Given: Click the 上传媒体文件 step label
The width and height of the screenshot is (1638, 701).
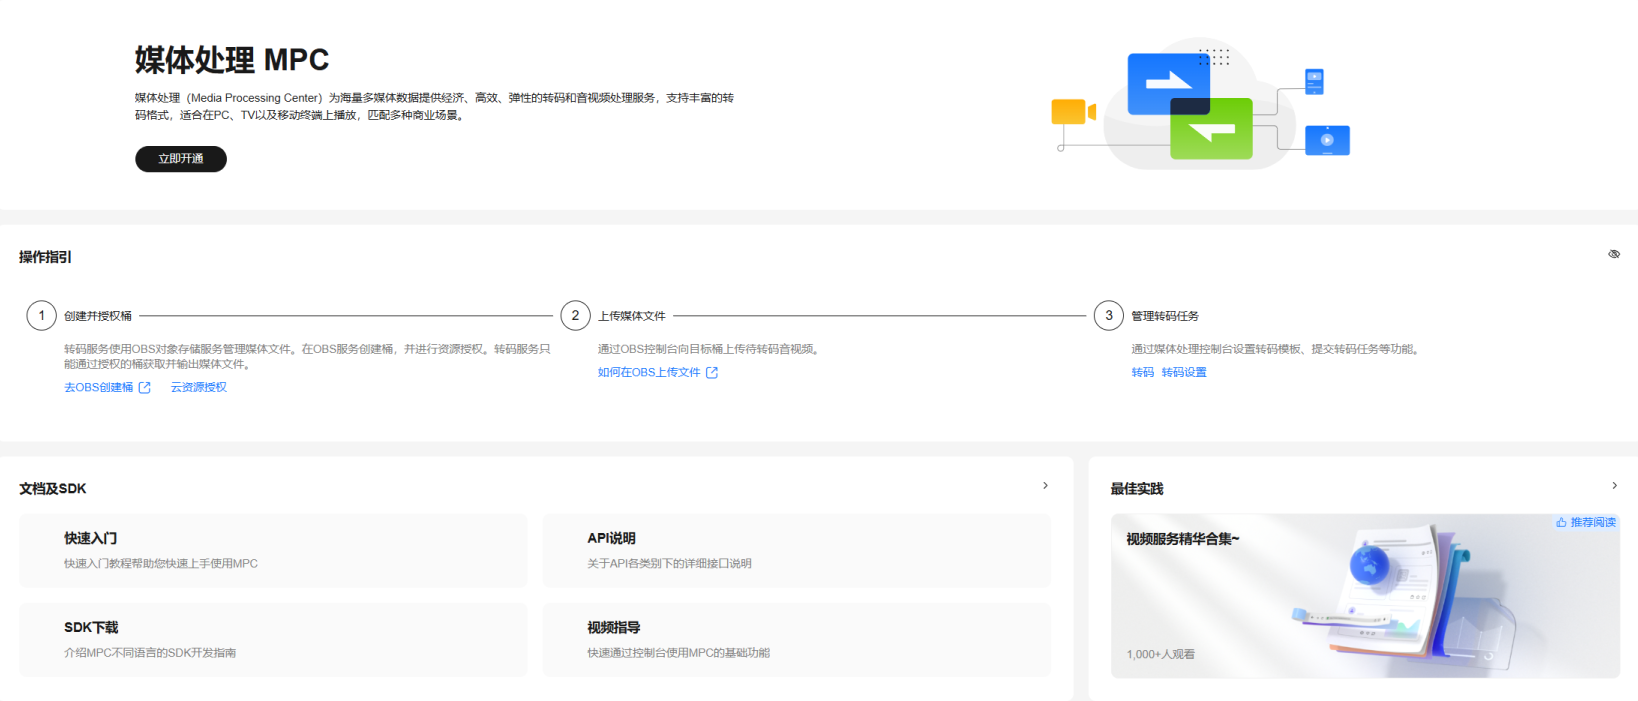Looking at the screenshot, I should 632,316.
